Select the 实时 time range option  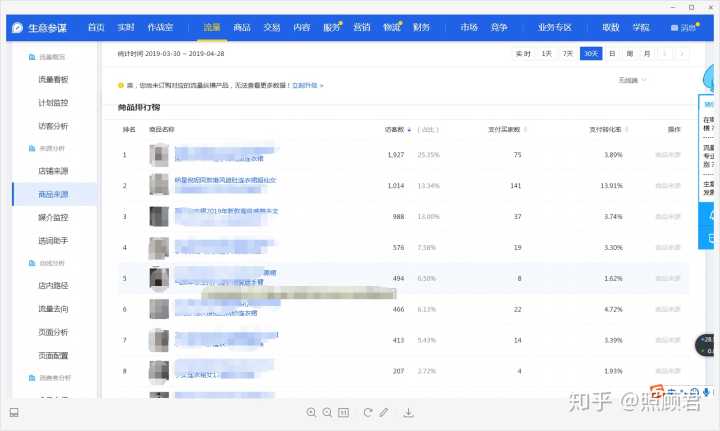pos(523,53)
